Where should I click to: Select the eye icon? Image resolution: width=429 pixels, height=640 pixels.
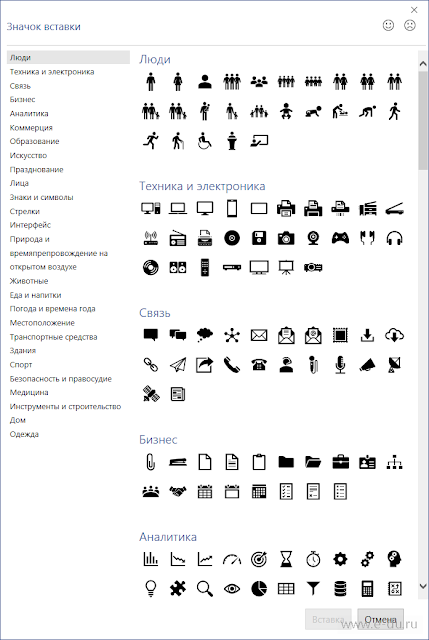click(x=232, y=589)
